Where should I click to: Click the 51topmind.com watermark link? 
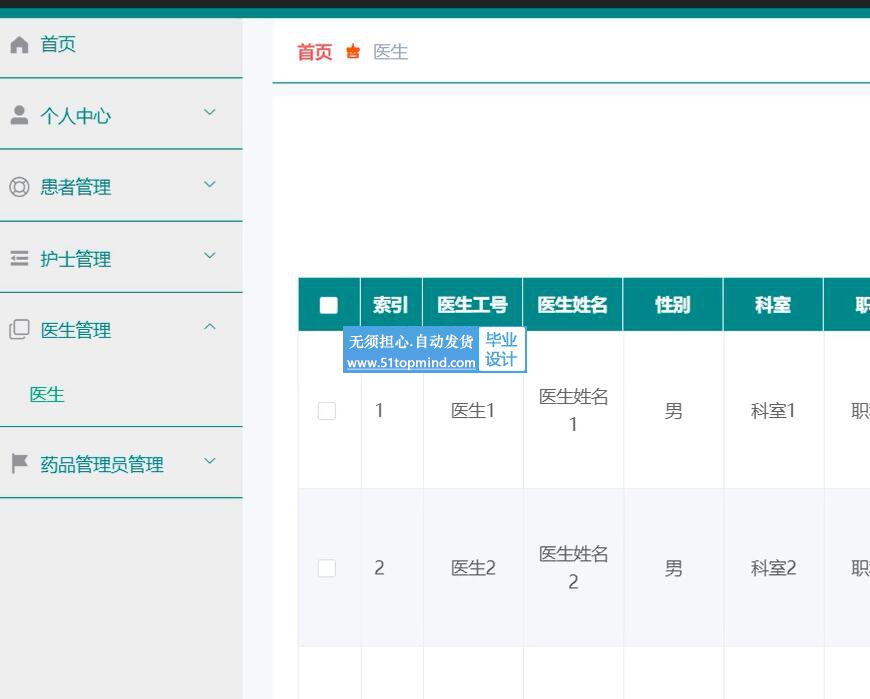tap(411, 362)
